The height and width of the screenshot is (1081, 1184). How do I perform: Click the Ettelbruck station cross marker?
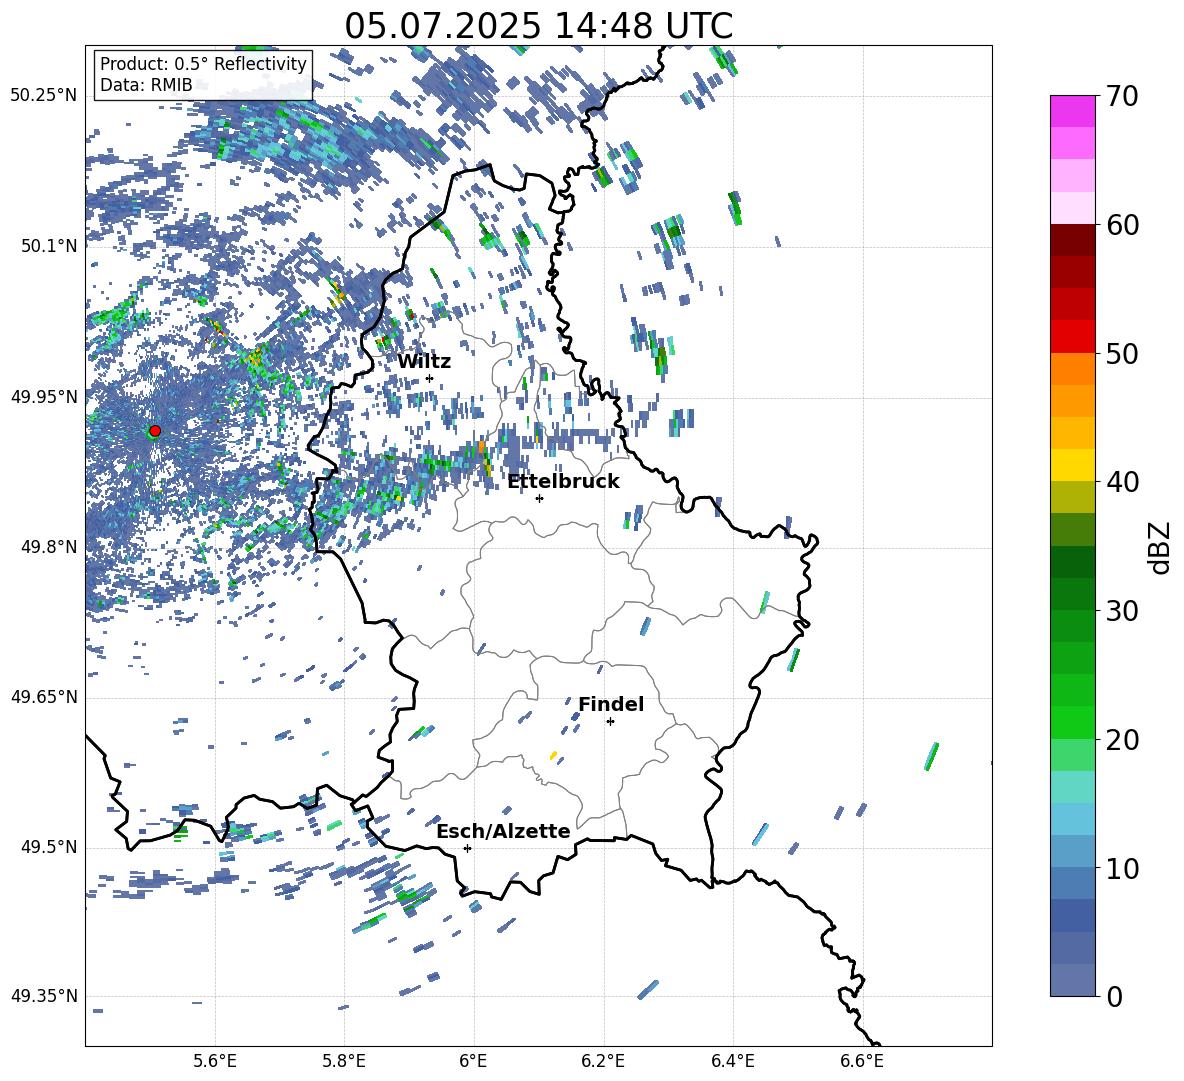coord(539,498)
